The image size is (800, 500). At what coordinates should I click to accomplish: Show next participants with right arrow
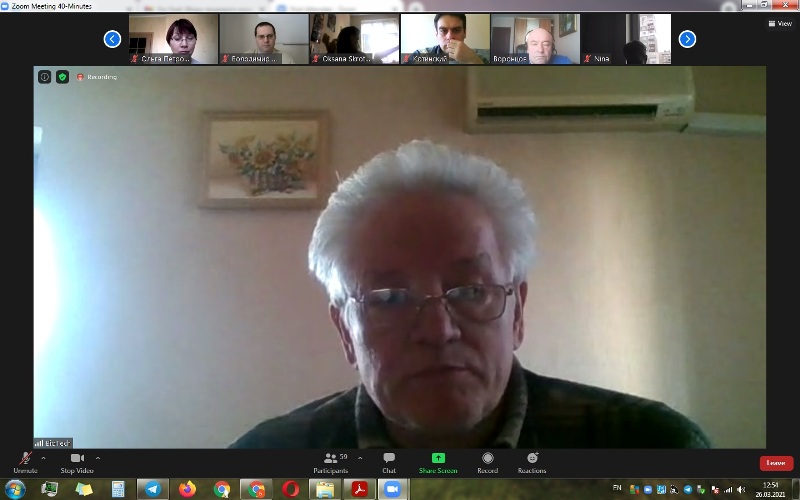687,39
